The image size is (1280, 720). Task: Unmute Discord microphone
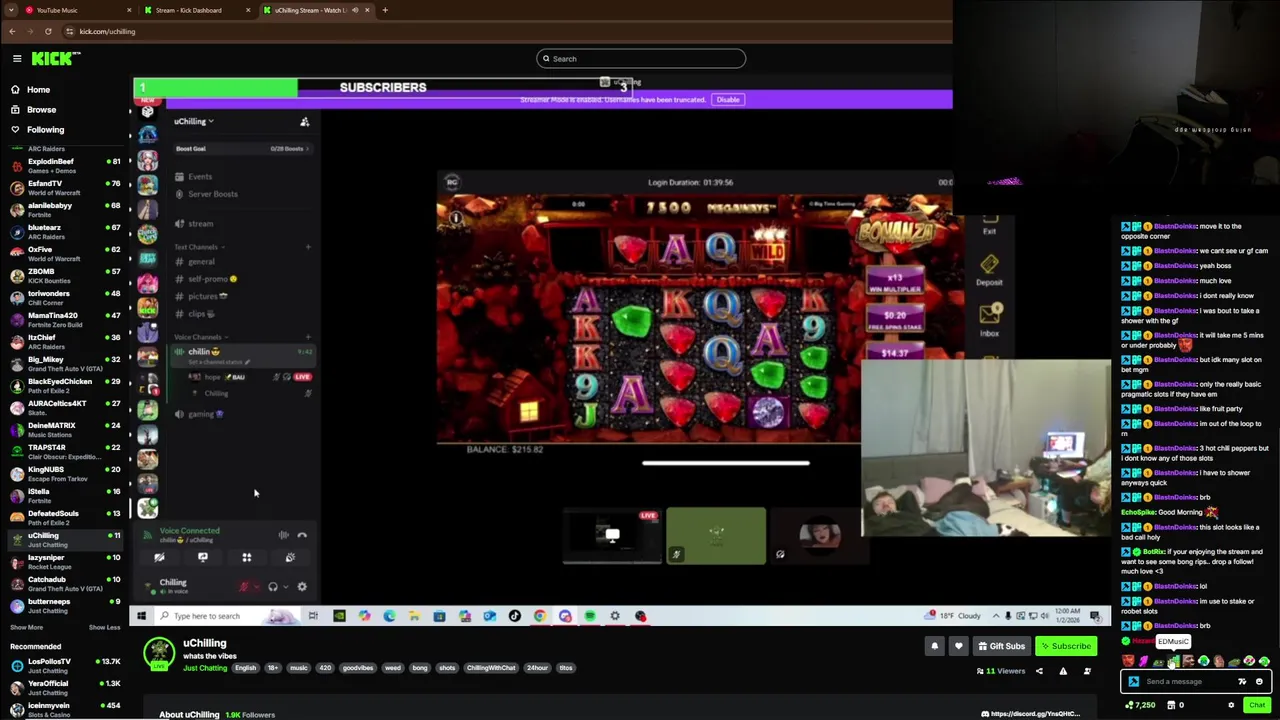[x=243, y=587]
